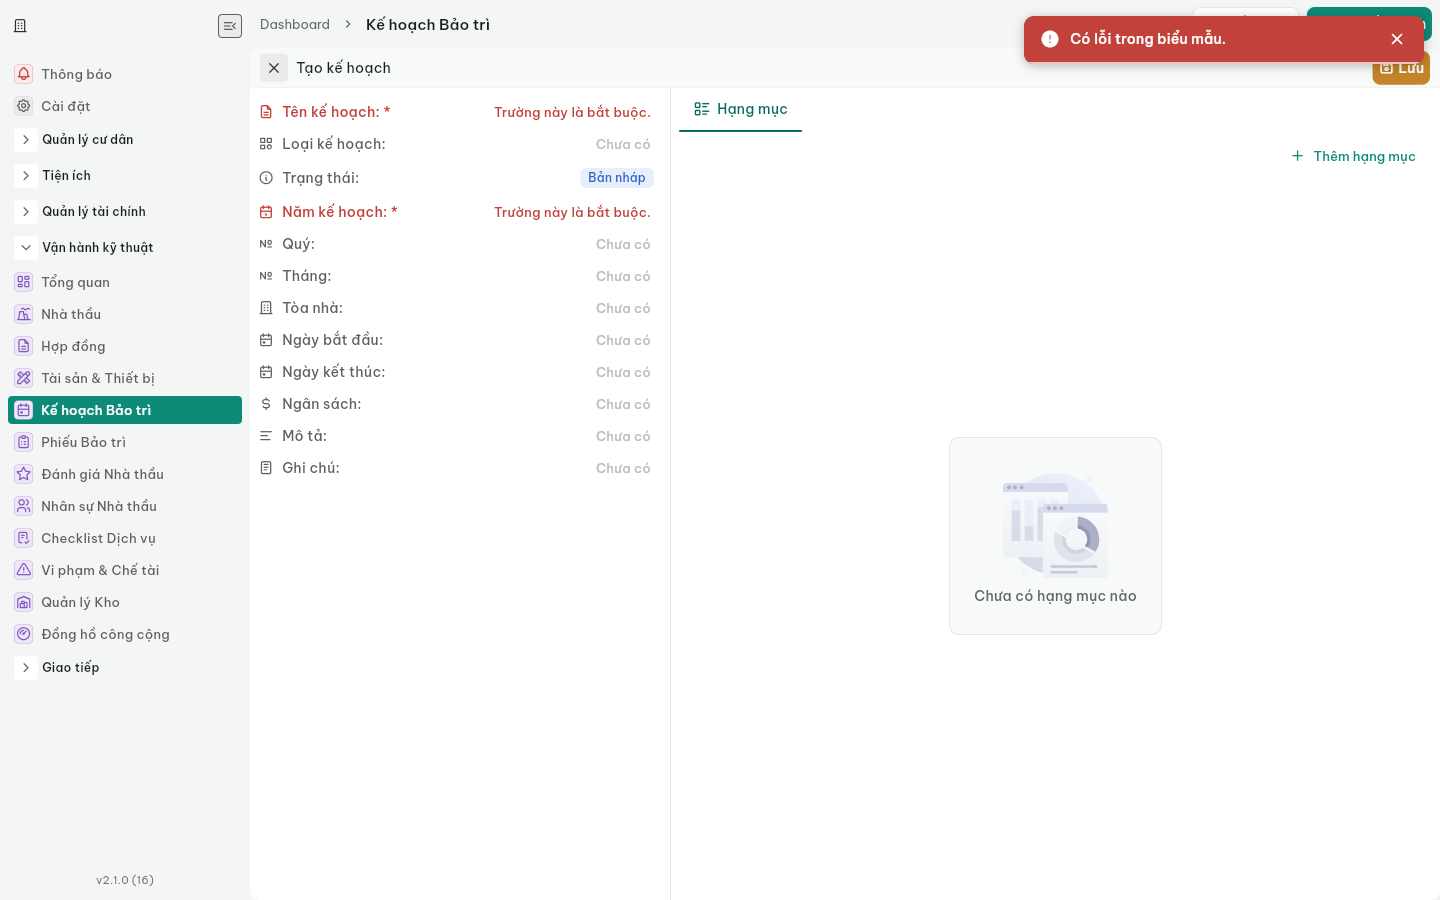The image size is (1440, 900).
Task: Click the Mô tả value field
Action: tap(623, 436)
